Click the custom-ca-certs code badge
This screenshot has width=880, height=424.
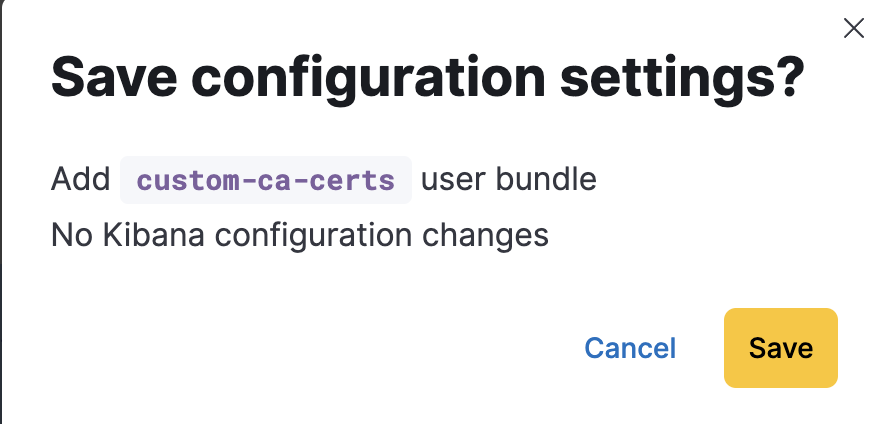pos(266,181)
